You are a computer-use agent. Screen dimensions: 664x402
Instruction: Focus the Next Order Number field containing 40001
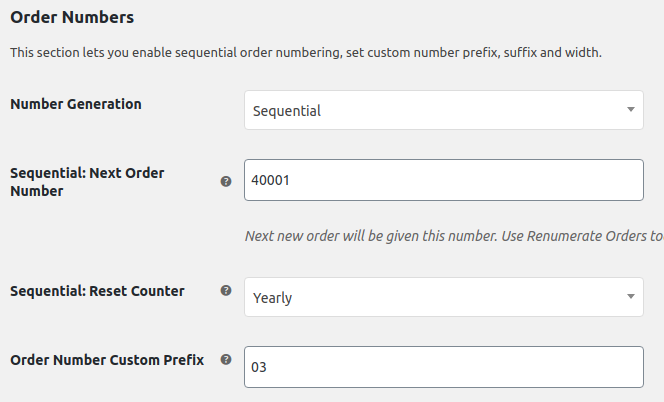pos(444,180)
